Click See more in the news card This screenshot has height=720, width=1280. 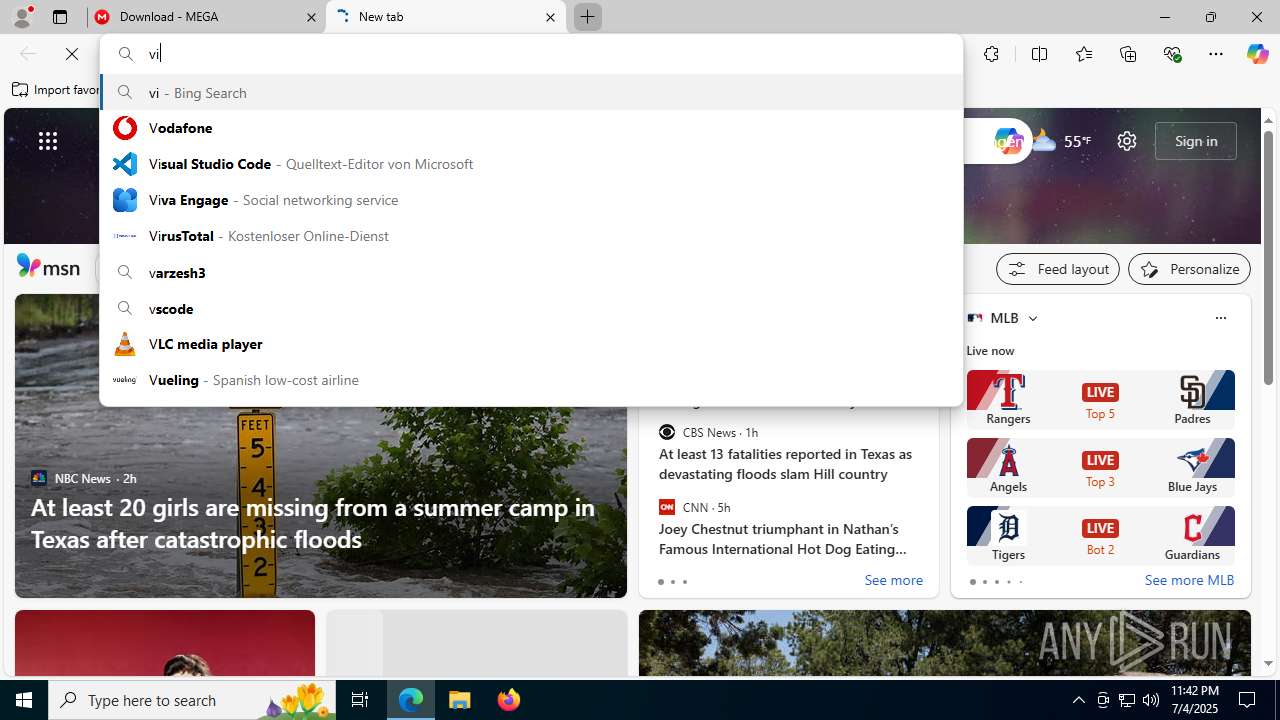coord(893,580)
